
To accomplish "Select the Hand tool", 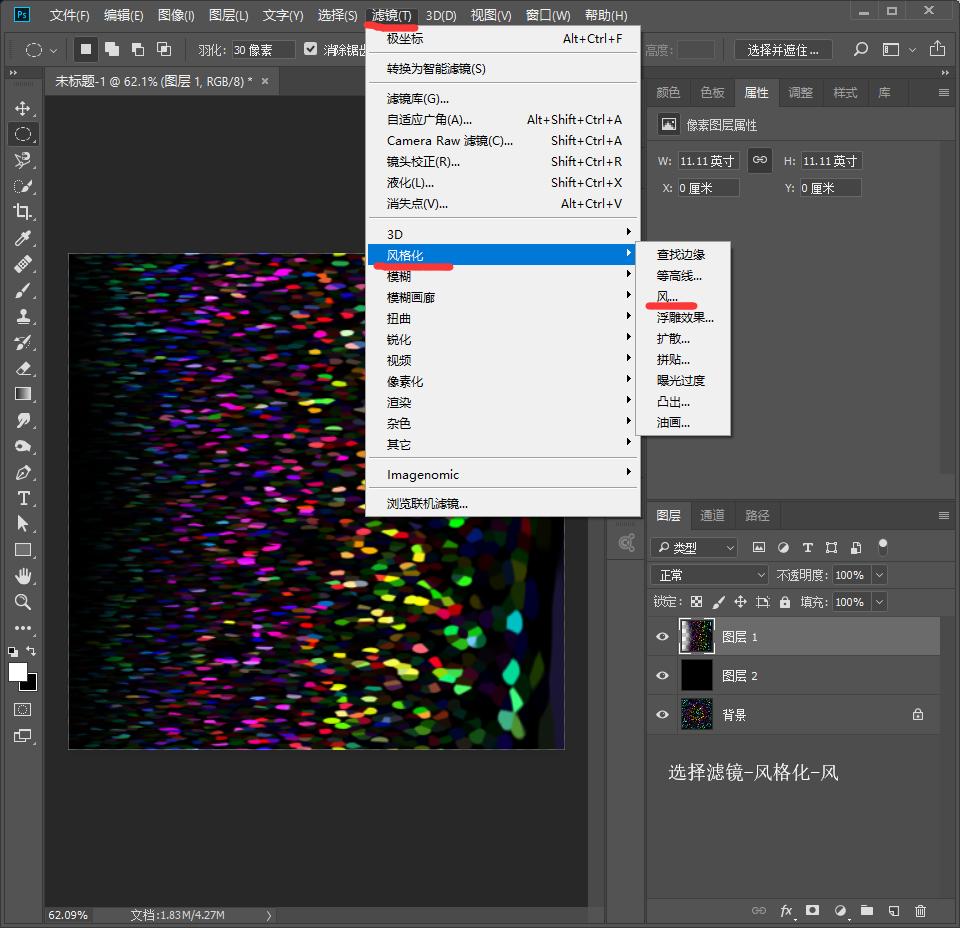I will coord(22,576).
